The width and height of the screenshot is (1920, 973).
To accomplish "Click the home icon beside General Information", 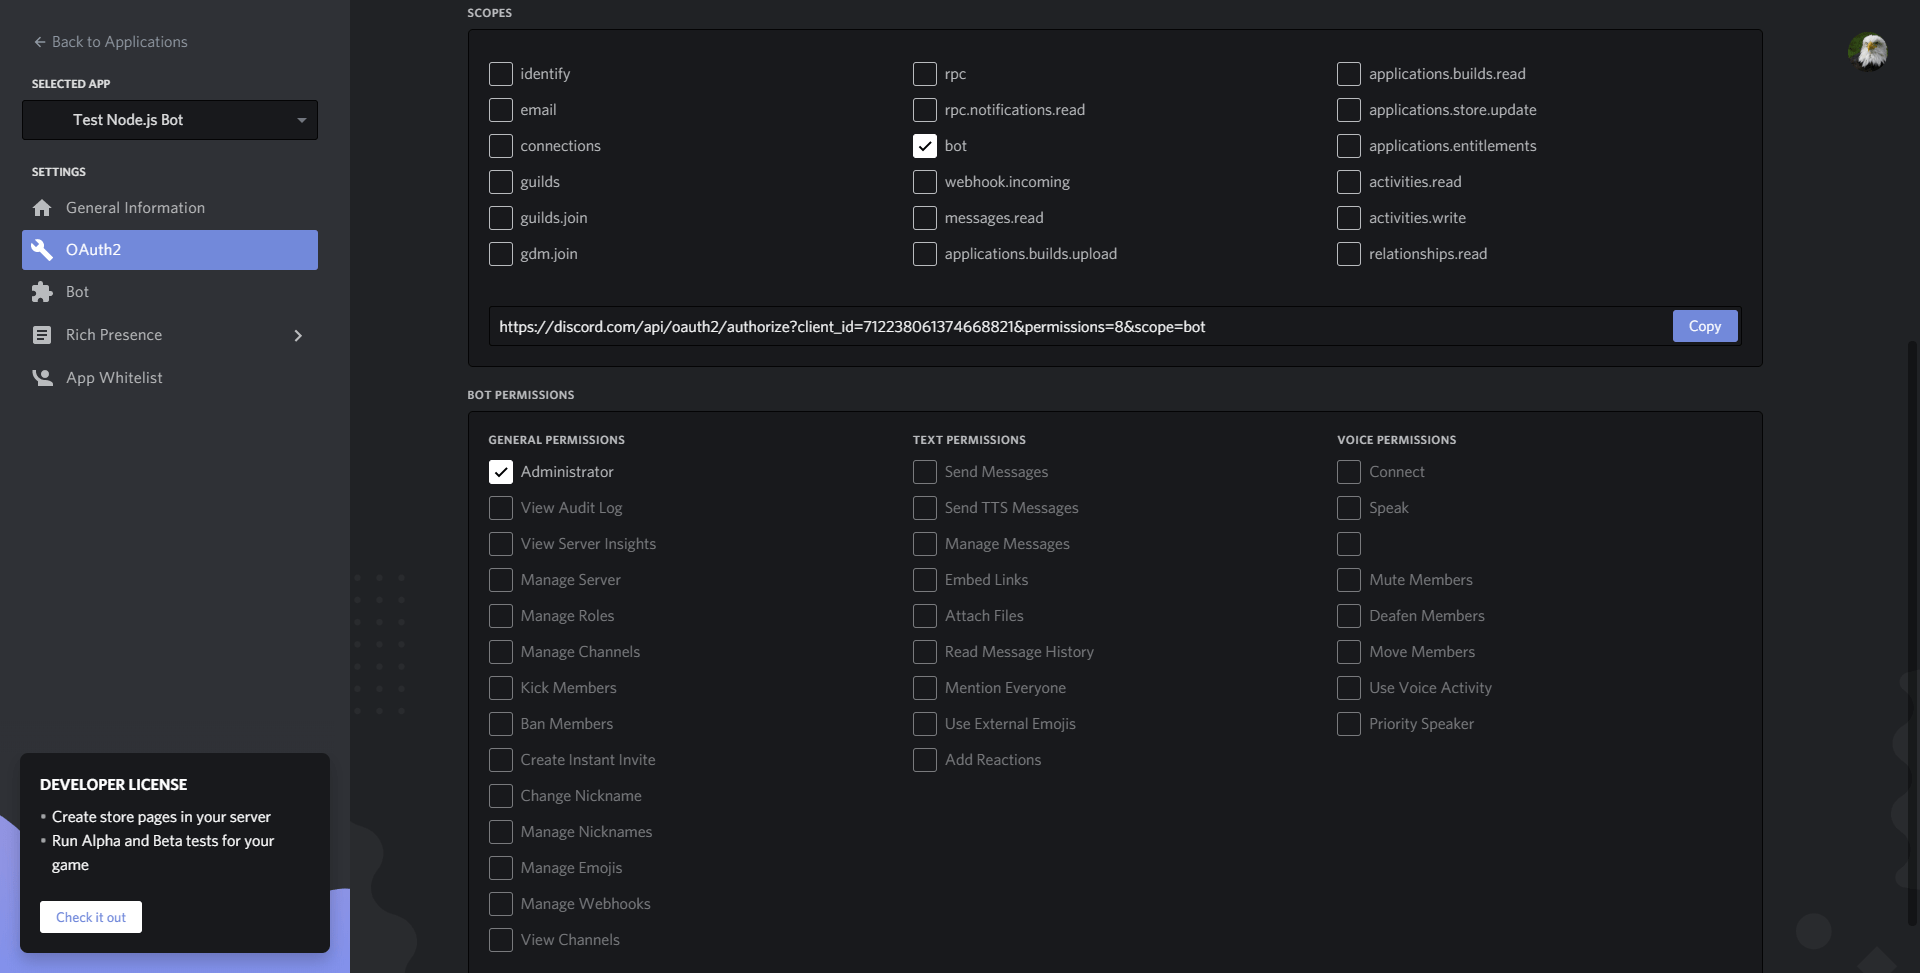I will [x=42, y=208].
